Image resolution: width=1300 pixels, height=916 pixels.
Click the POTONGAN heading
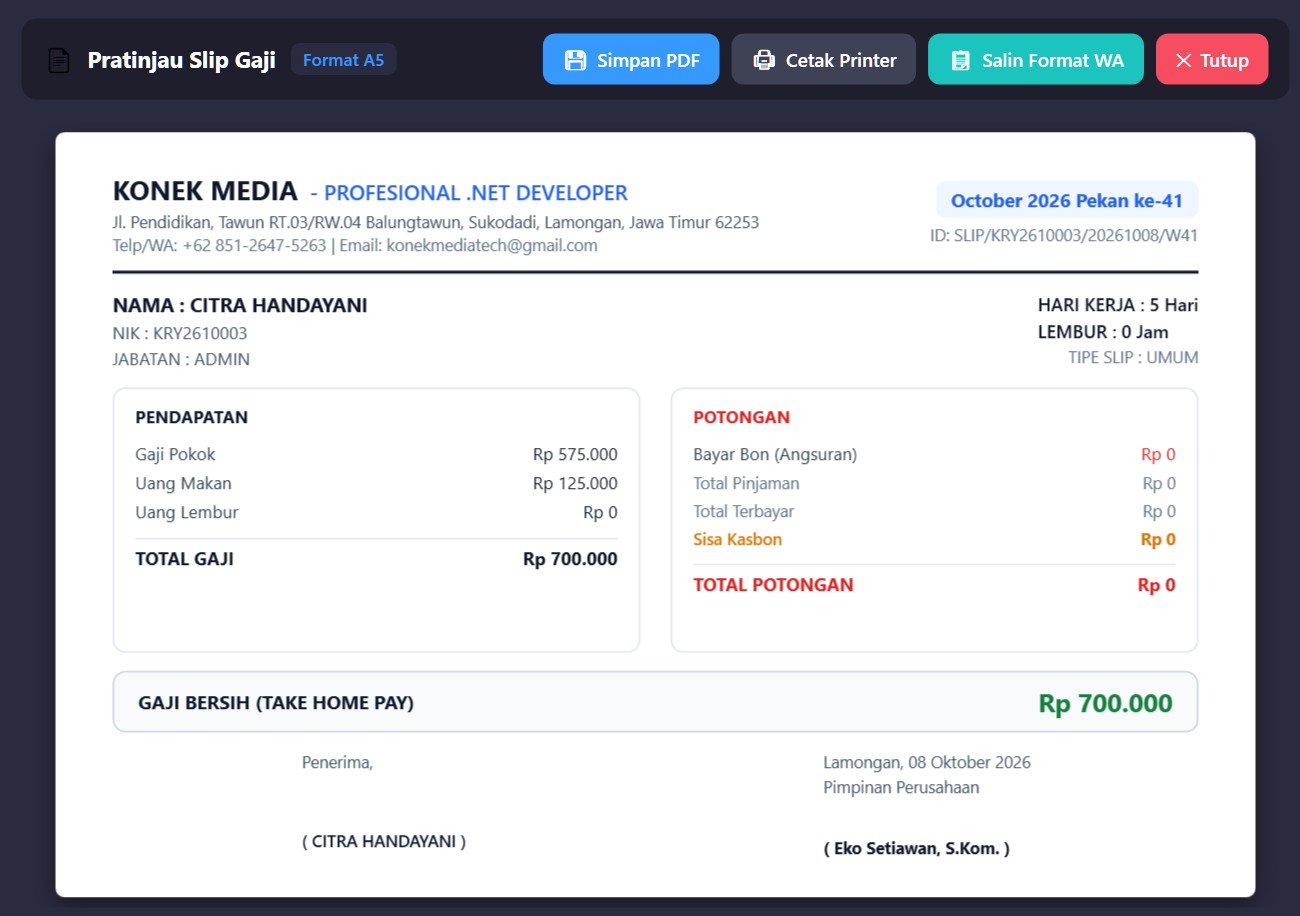point(742,417)
